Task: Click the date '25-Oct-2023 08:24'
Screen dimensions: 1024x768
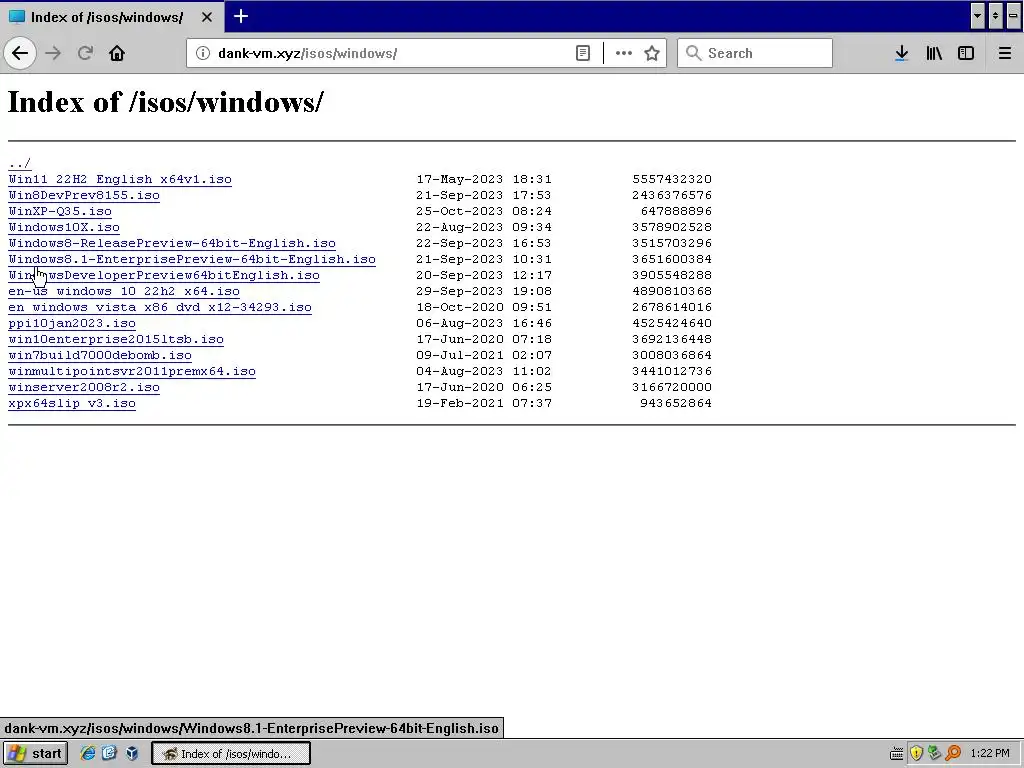Action: 484,211
